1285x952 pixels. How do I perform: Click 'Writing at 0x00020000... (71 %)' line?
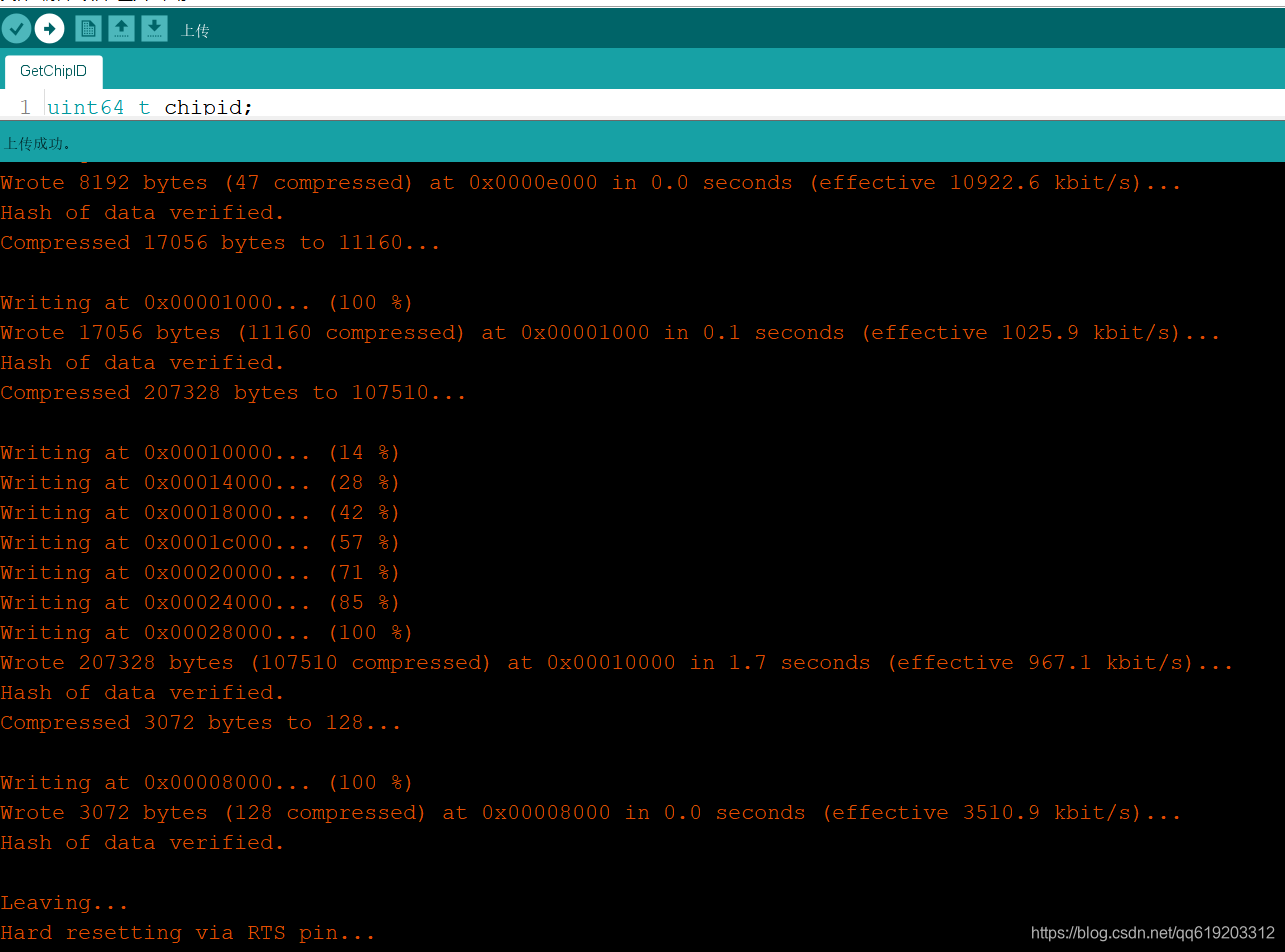pos(200,573)
